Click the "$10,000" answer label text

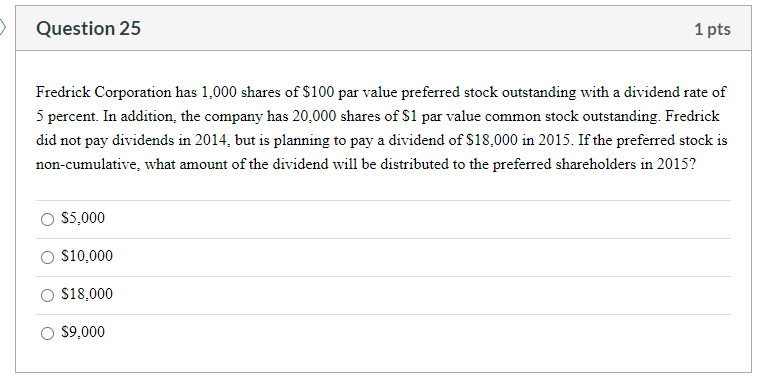coord(87,256)
